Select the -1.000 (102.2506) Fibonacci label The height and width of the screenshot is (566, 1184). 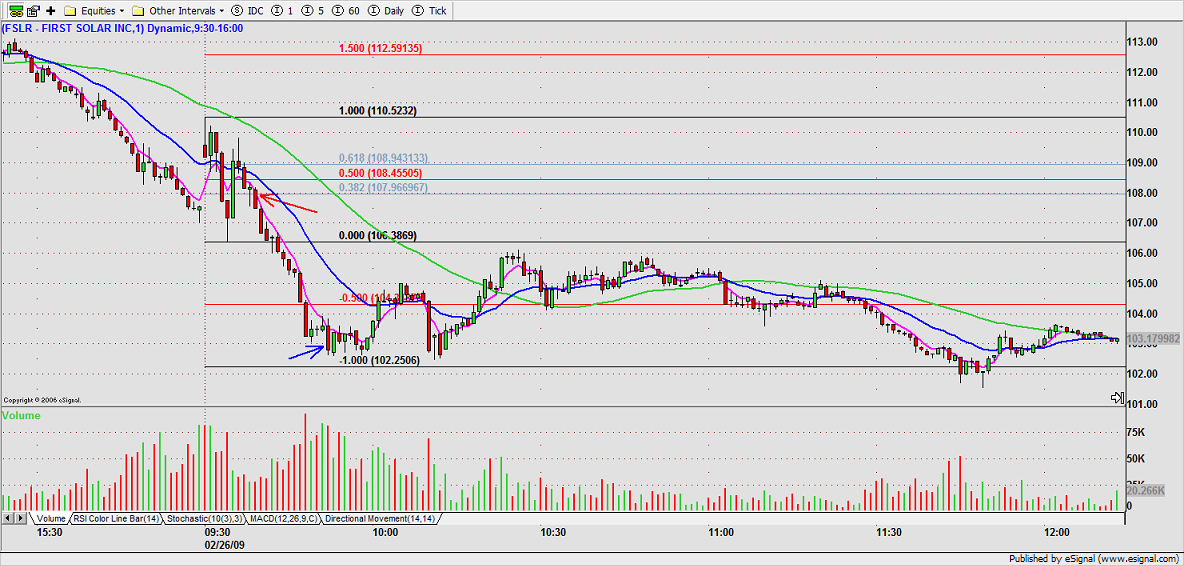coord(379,361)
